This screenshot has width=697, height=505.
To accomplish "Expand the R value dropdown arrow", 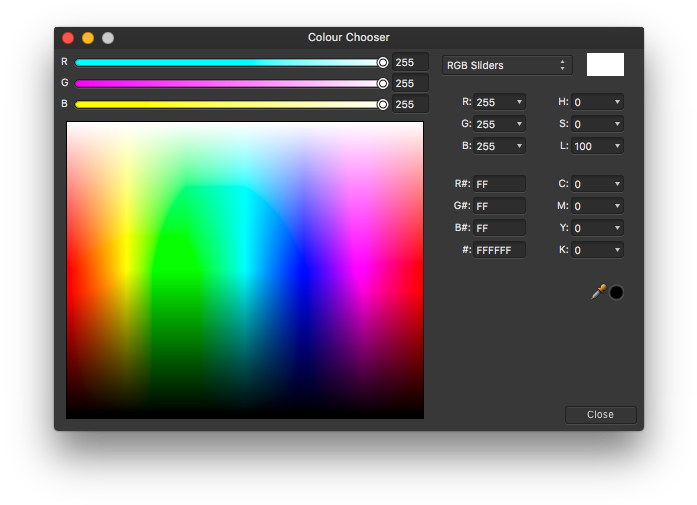I will click(519, 102).
